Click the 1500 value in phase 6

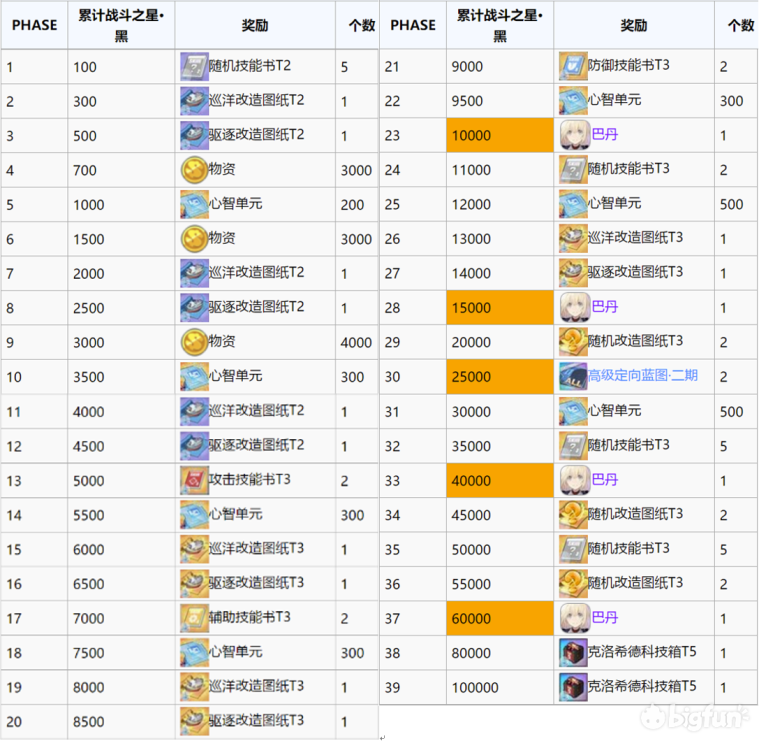[89, 239]
